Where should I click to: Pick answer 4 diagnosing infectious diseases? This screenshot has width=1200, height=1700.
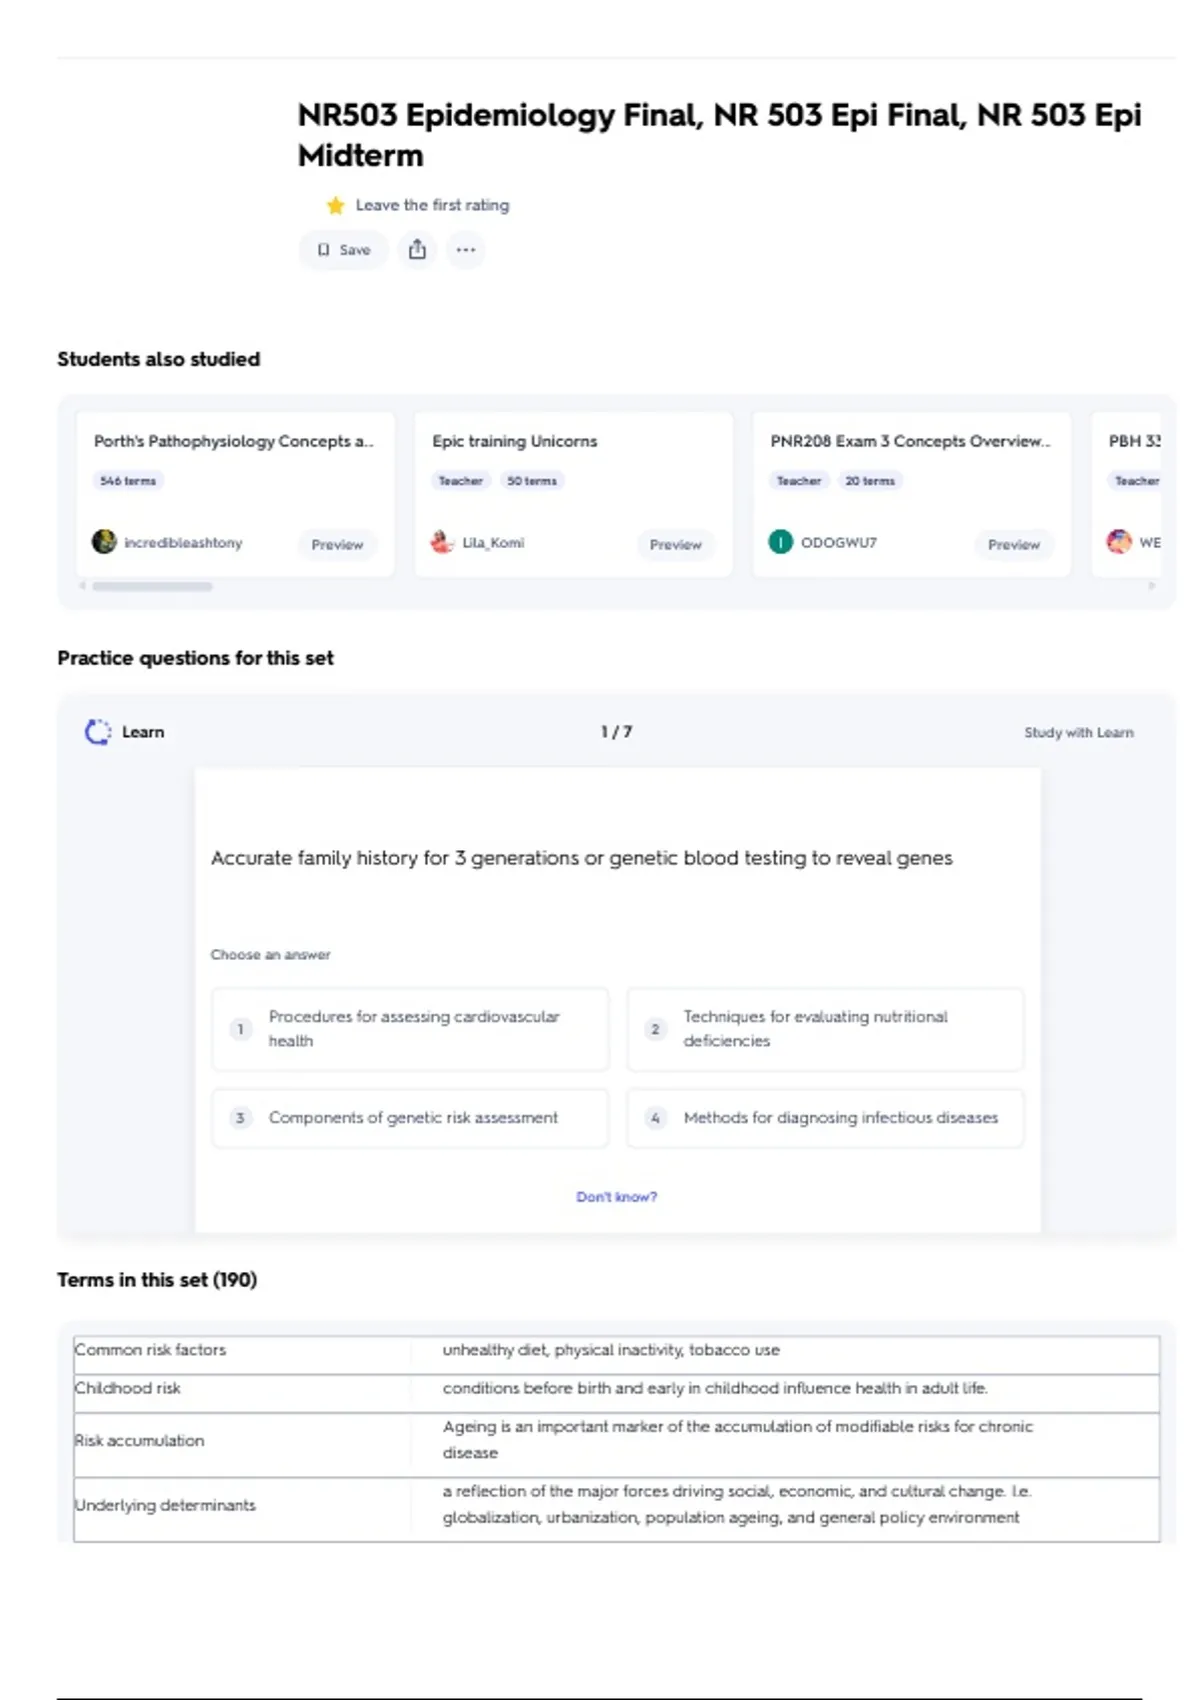coord(825,1118)
